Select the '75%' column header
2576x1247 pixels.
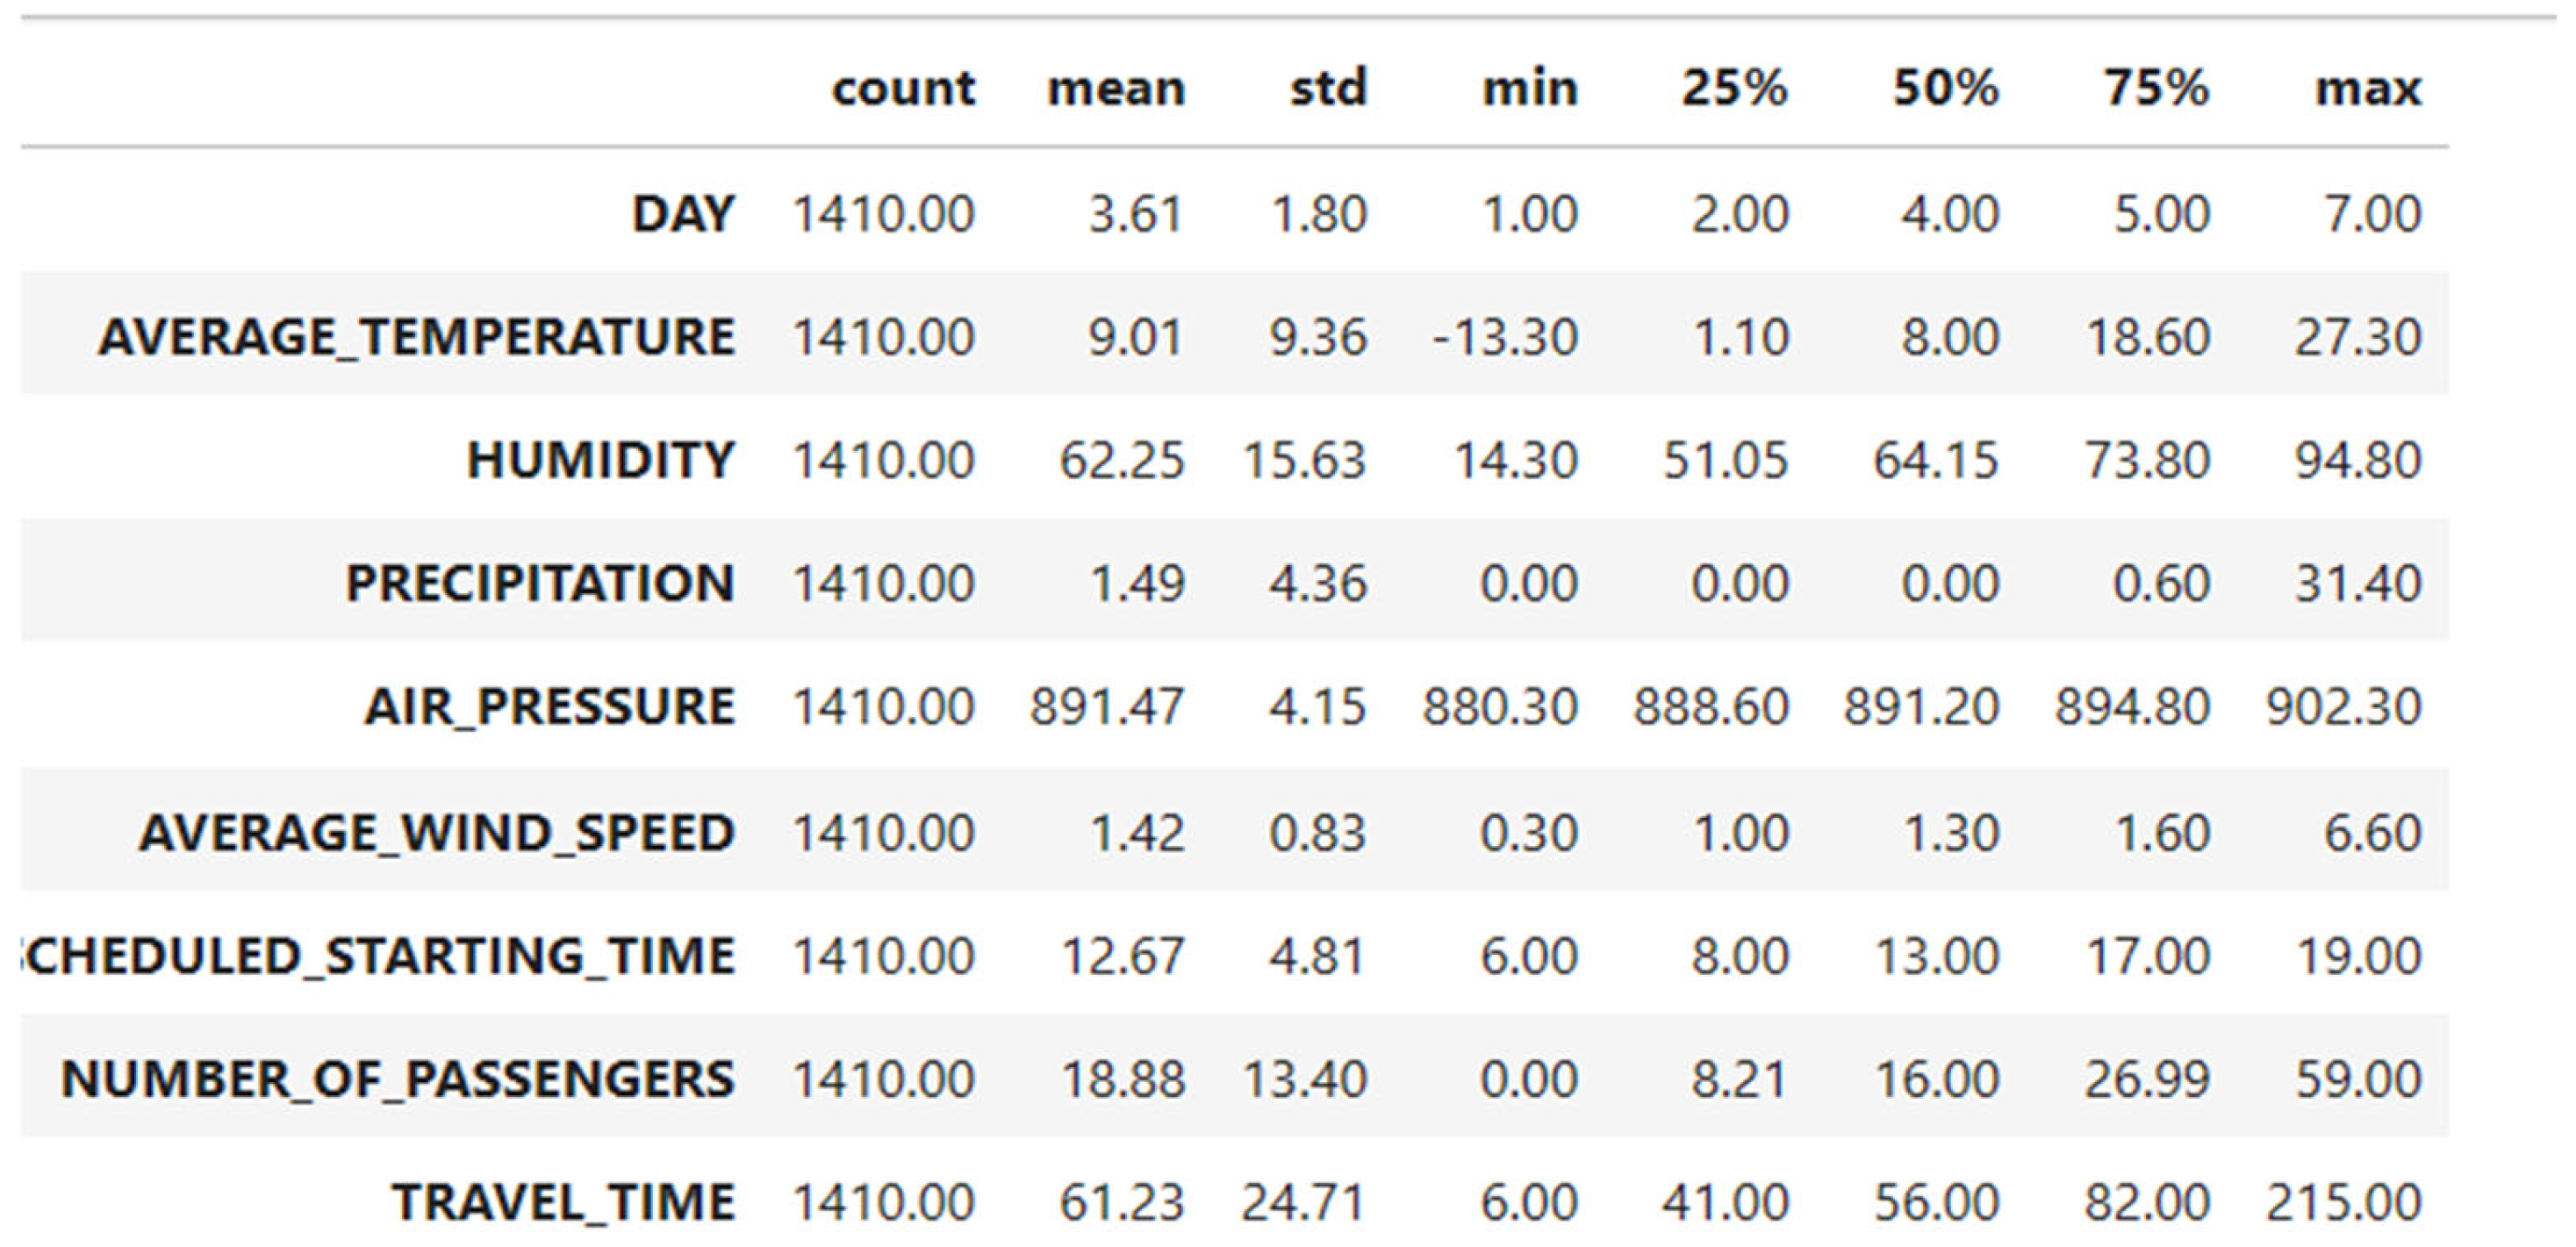click(x=2156, y=88)
